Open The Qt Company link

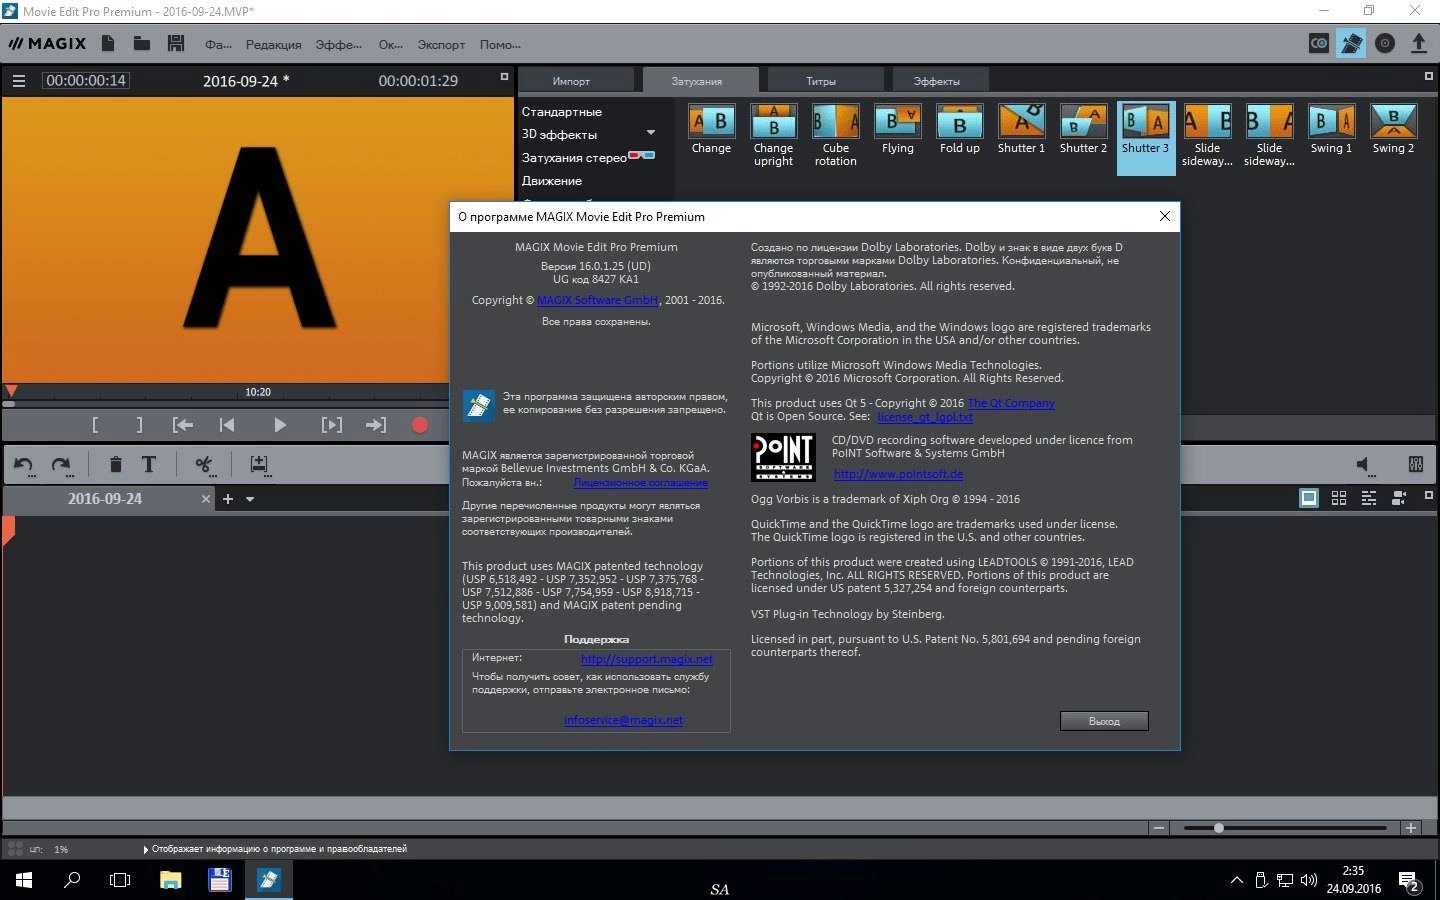pyautogui.click(x=1011, y=403)
